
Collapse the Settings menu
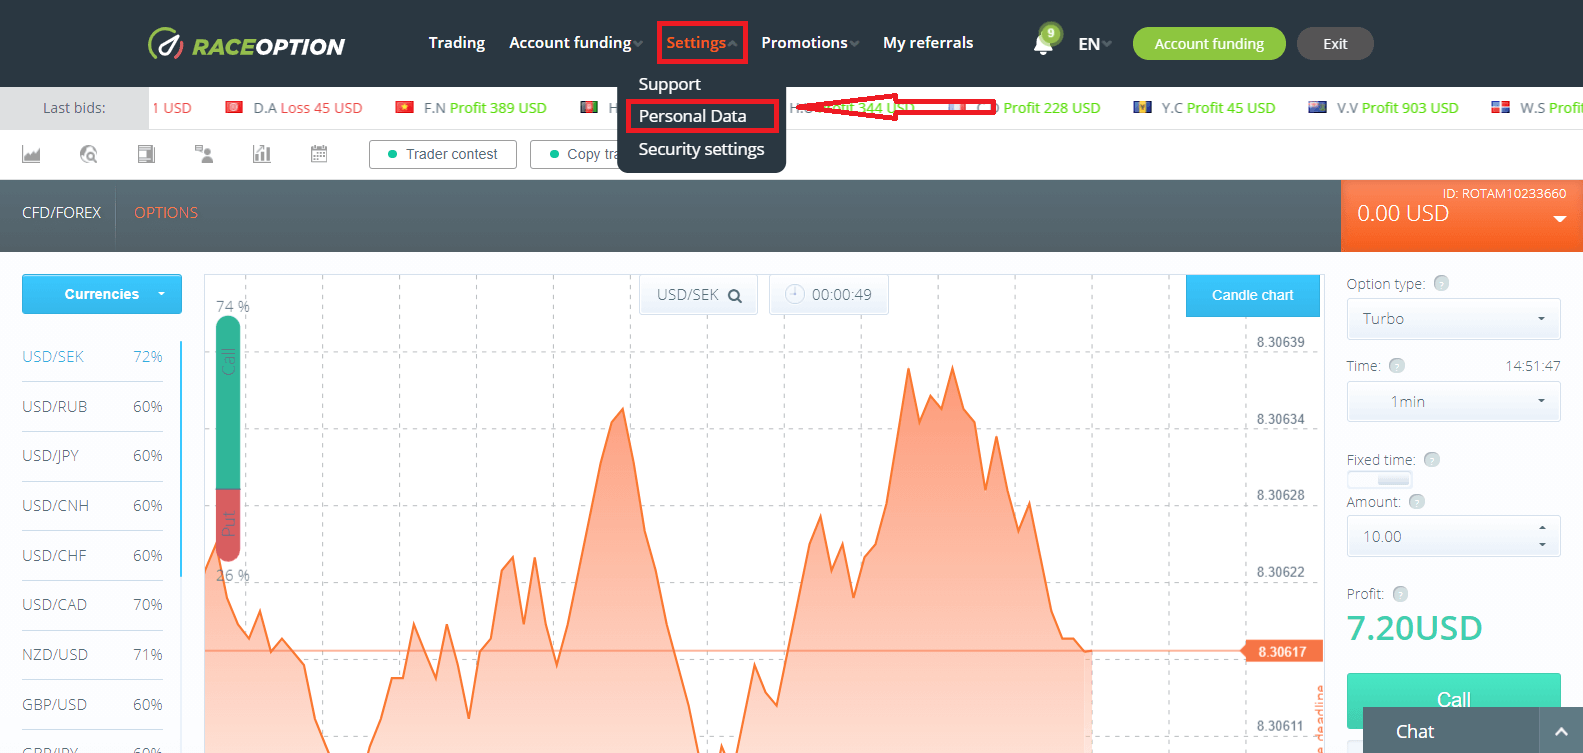point(702,43)
